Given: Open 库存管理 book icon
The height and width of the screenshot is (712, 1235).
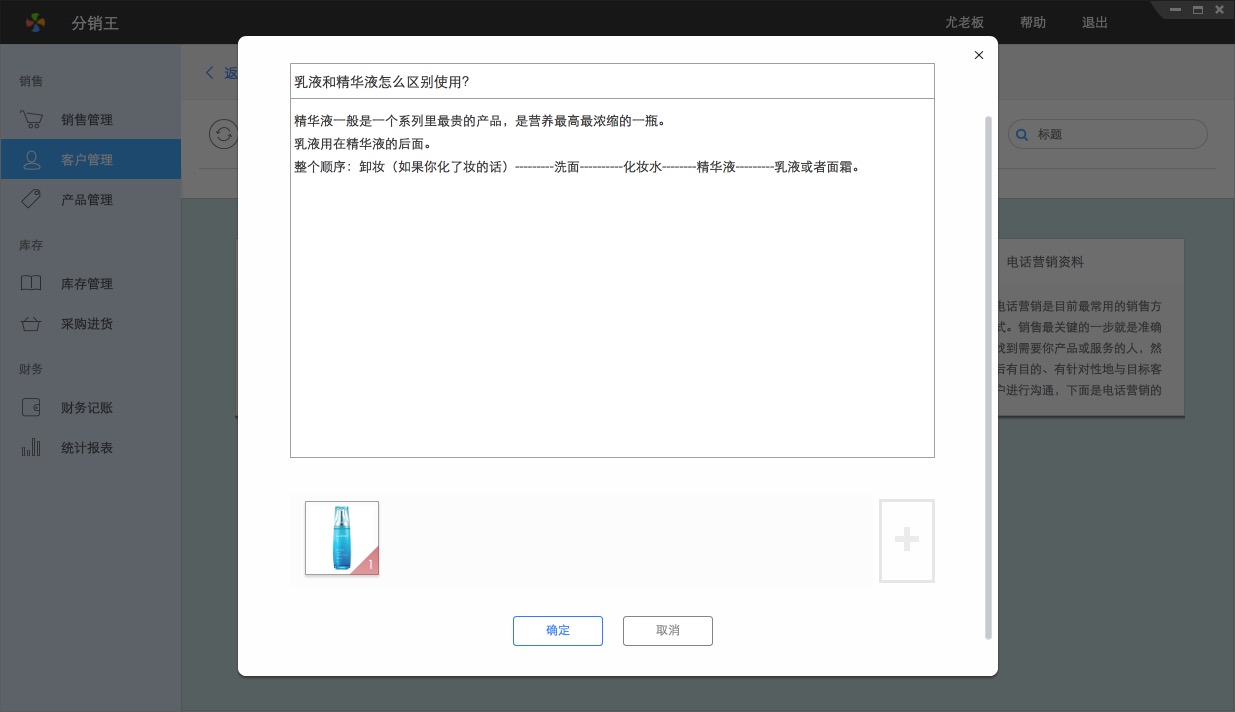Looking at the screenshot, I should coord(31,284).
